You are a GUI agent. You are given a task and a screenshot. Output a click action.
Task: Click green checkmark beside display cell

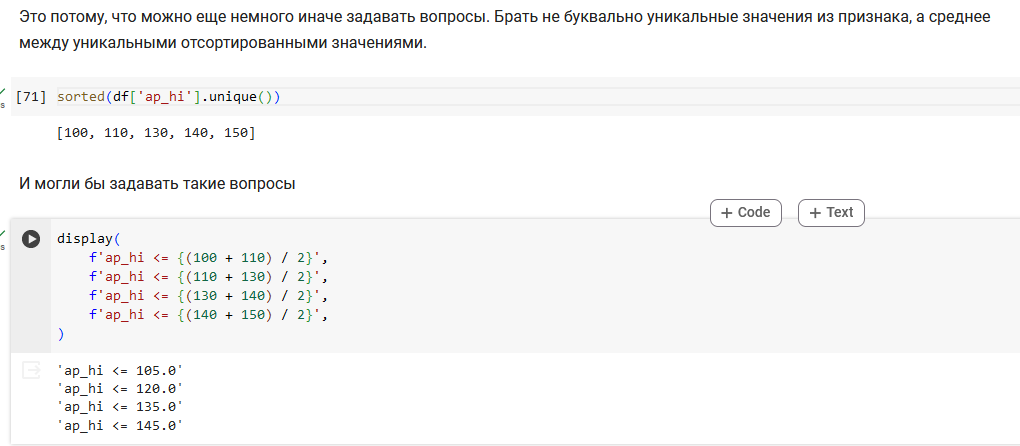(x=3, y=233)
